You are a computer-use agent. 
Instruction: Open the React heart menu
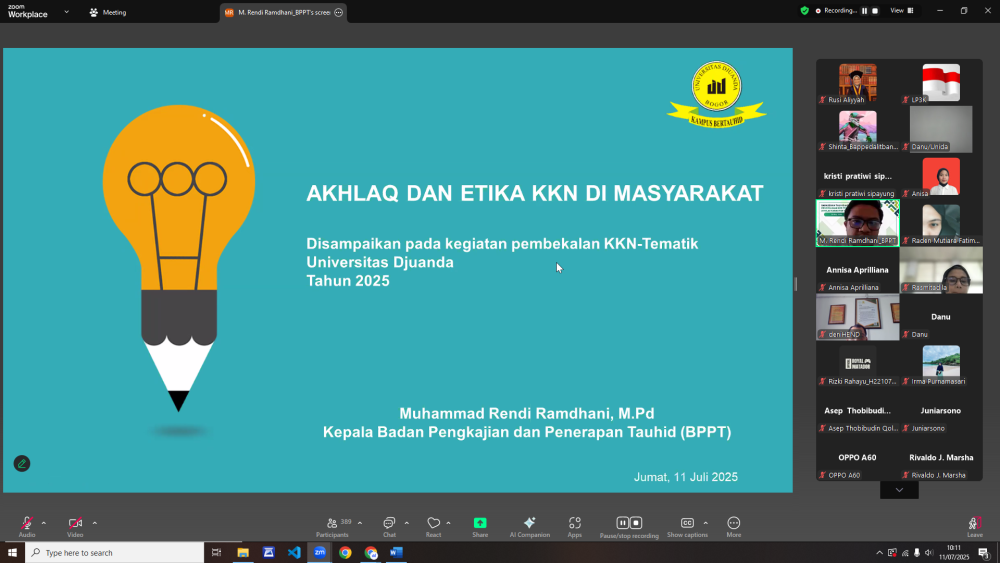pos(434,527)
